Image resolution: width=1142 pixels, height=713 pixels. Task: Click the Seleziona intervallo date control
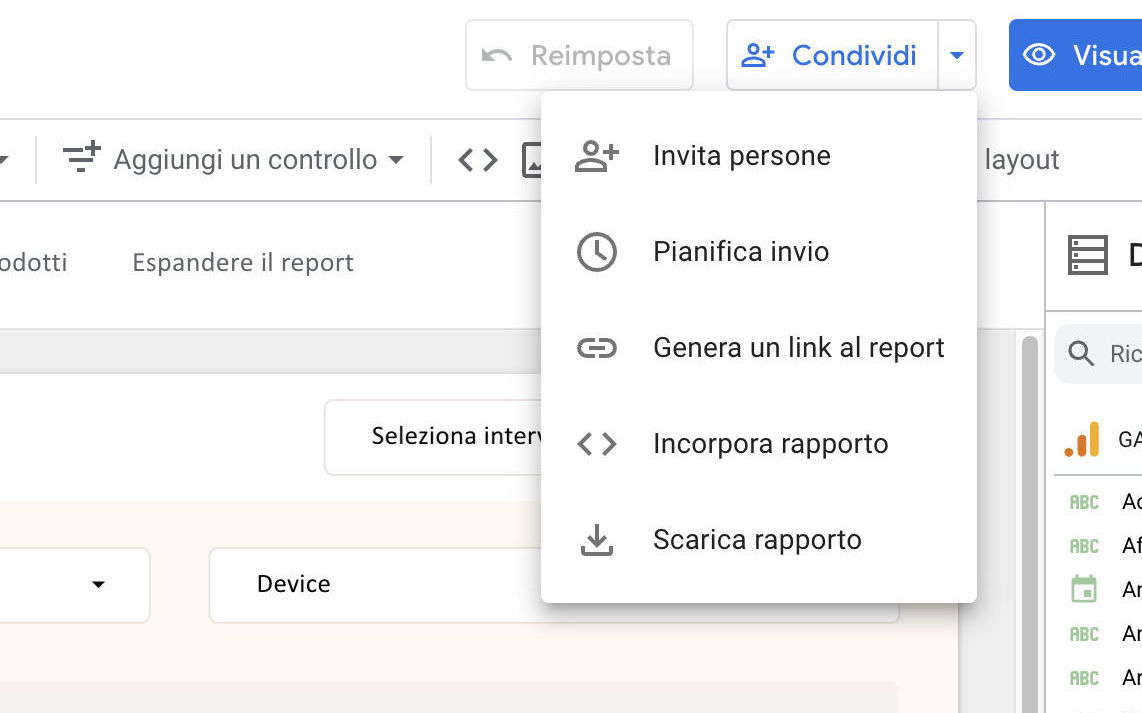pos(433,436)
